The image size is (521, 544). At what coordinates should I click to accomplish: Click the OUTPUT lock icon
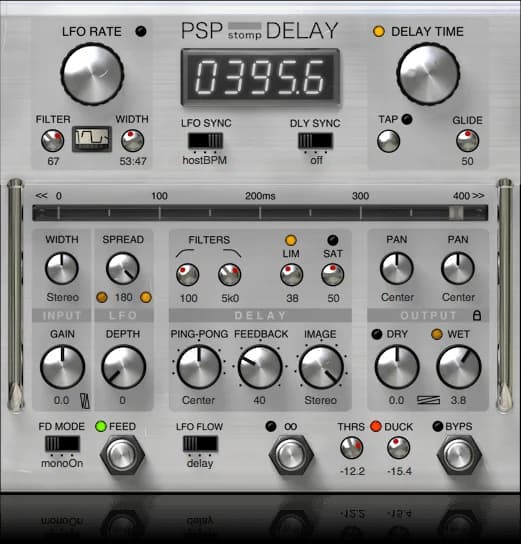click(477, 315)
